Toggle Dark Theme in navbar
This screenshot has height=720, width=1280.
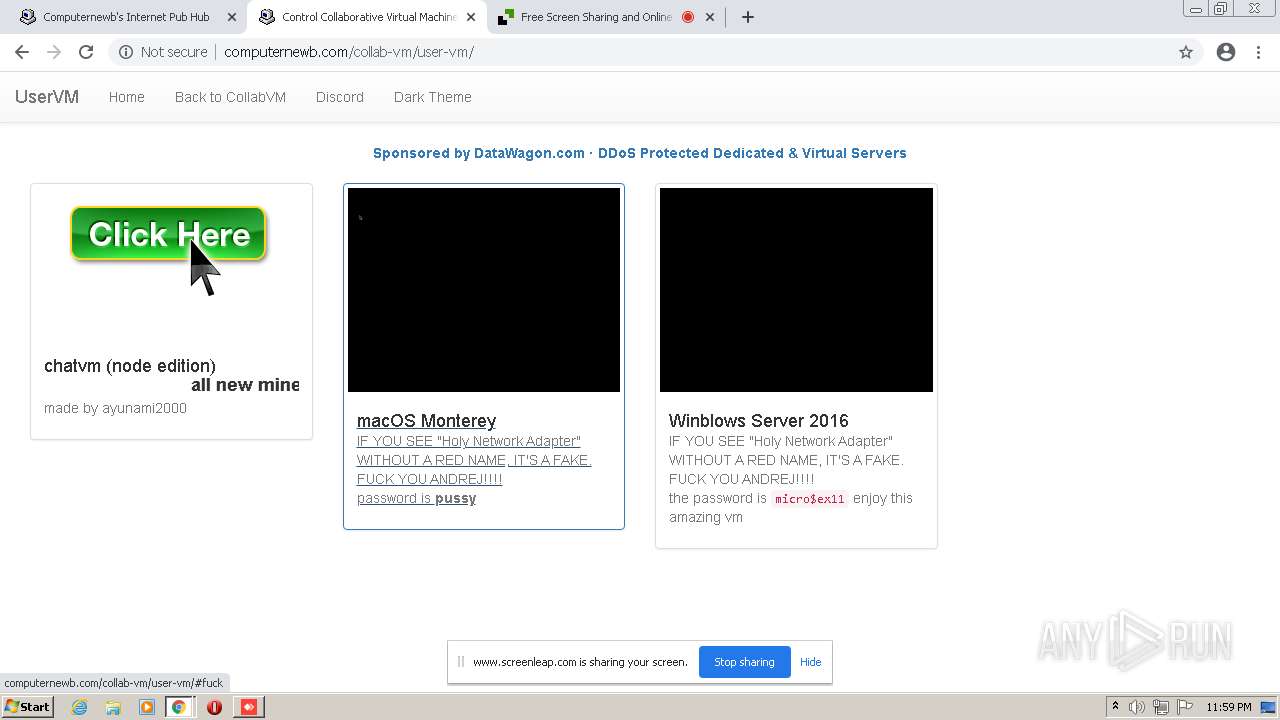(x=432, y=97)
